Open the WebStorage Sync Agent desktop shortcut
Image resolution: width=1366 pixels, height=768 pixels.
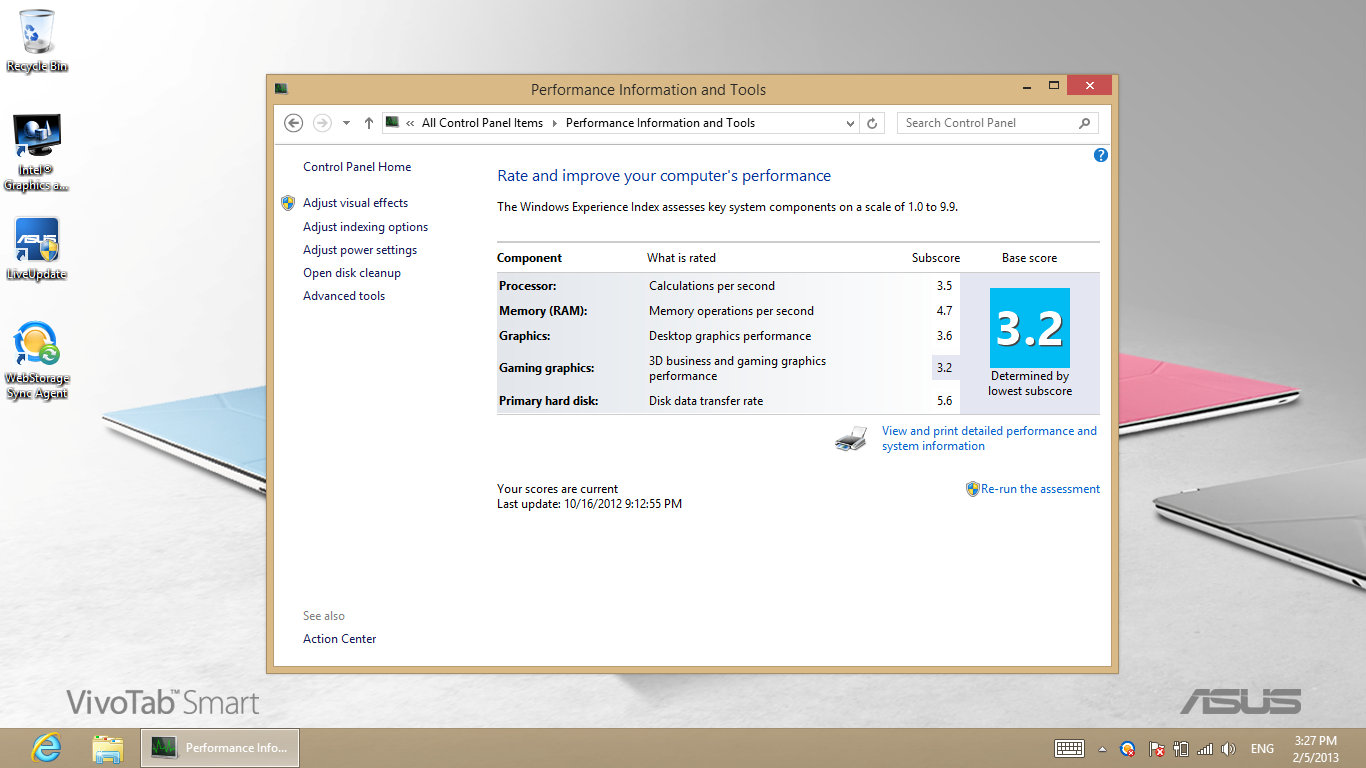tap(37, 361)
